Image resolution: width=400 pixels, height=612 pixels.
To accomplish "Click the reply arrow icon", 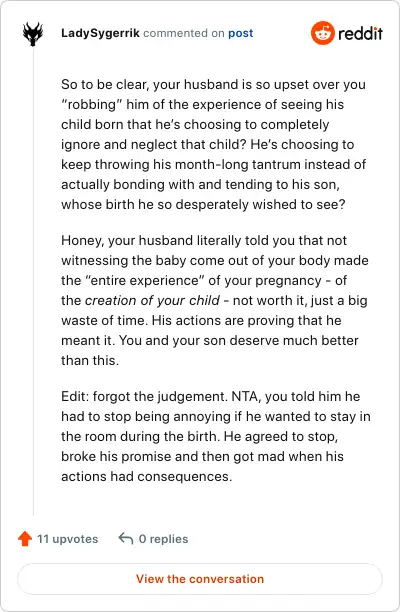I will click(126, 538).
